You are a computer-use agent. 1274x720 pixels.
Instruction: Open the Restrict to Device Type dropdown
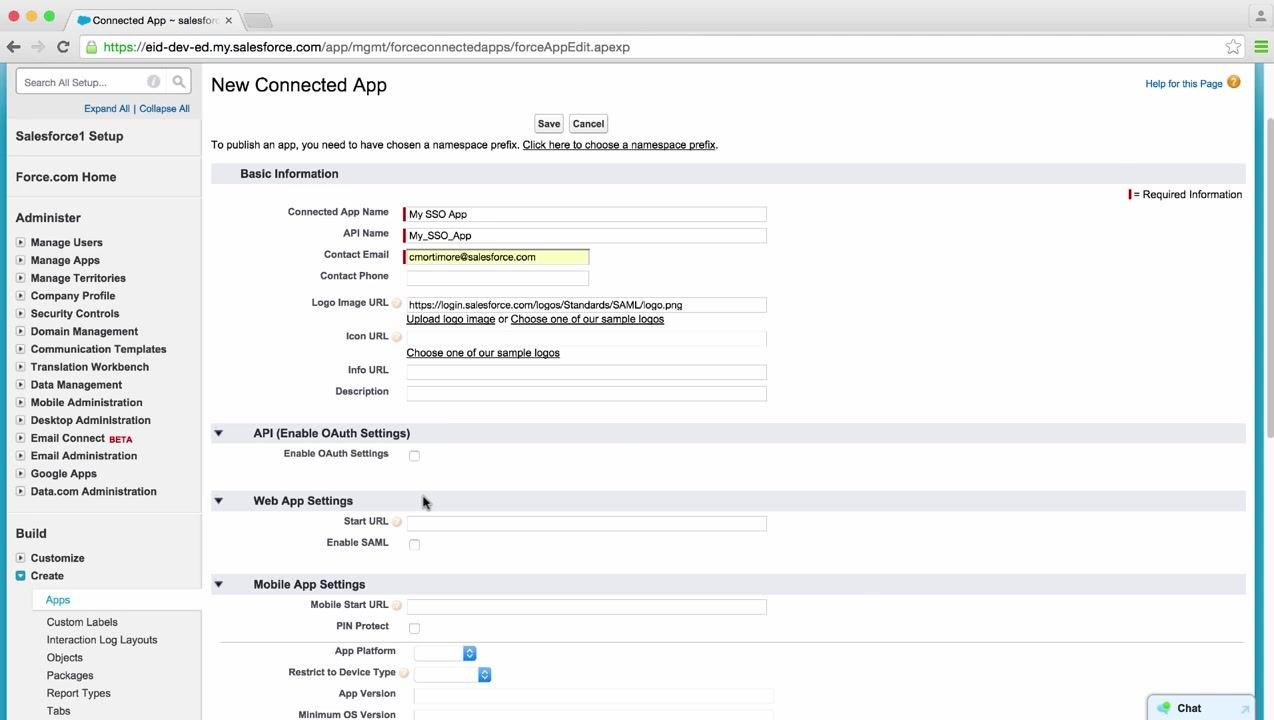tap(452, 675)
